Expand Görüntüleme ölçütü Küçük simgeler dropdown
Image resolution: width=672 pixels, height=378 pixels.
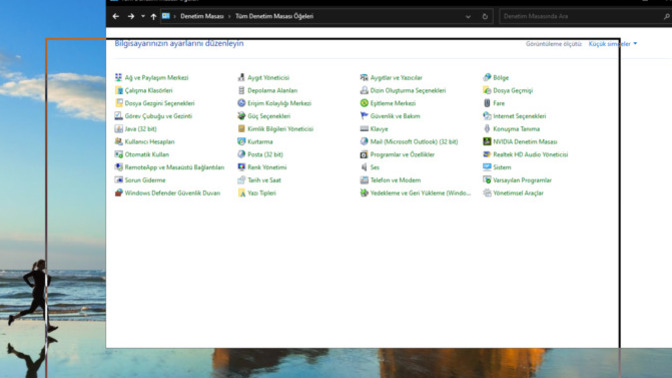[613, 44]
